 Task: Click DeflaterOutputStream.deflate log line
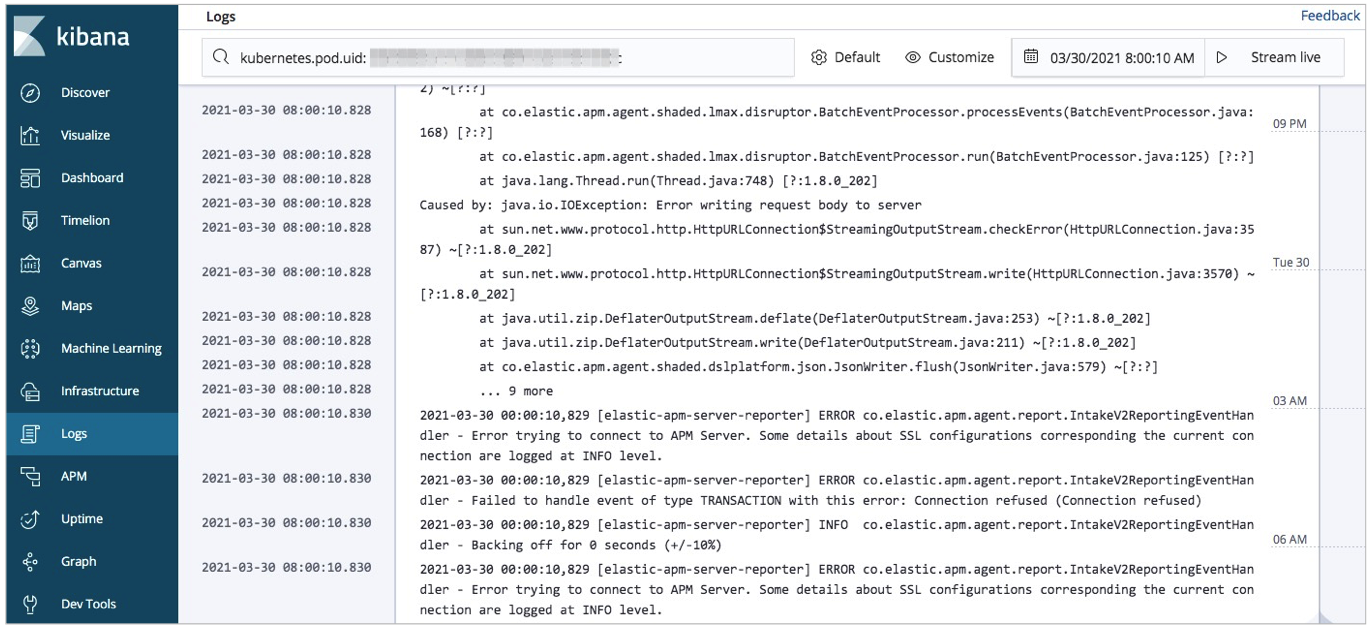coord(815,319)
